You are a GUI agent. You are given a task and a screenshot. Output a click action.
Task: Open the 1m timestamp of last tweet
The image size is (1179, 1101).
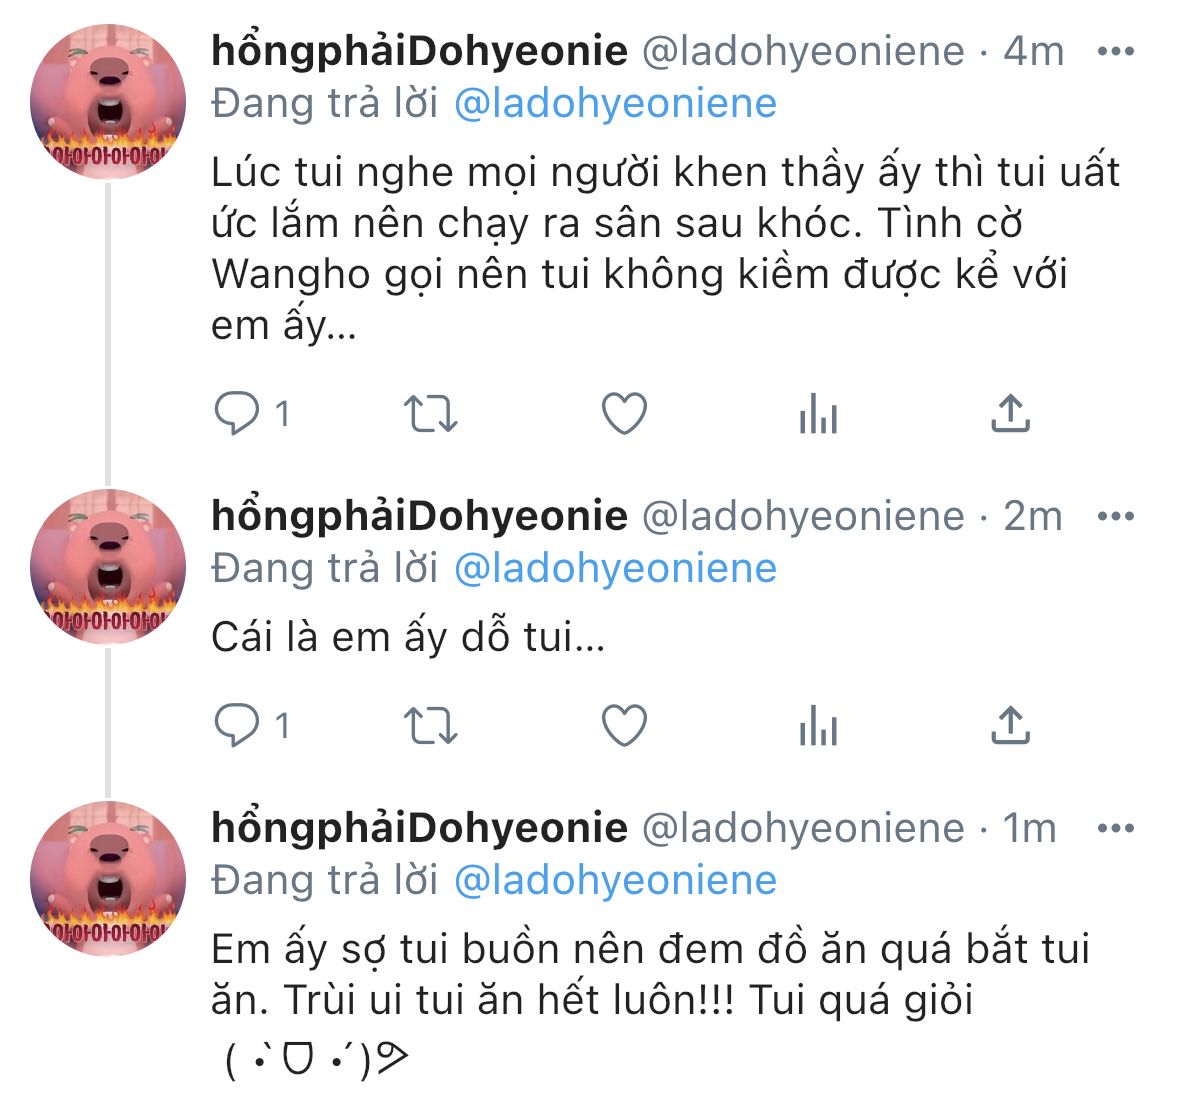point(1029,828)
